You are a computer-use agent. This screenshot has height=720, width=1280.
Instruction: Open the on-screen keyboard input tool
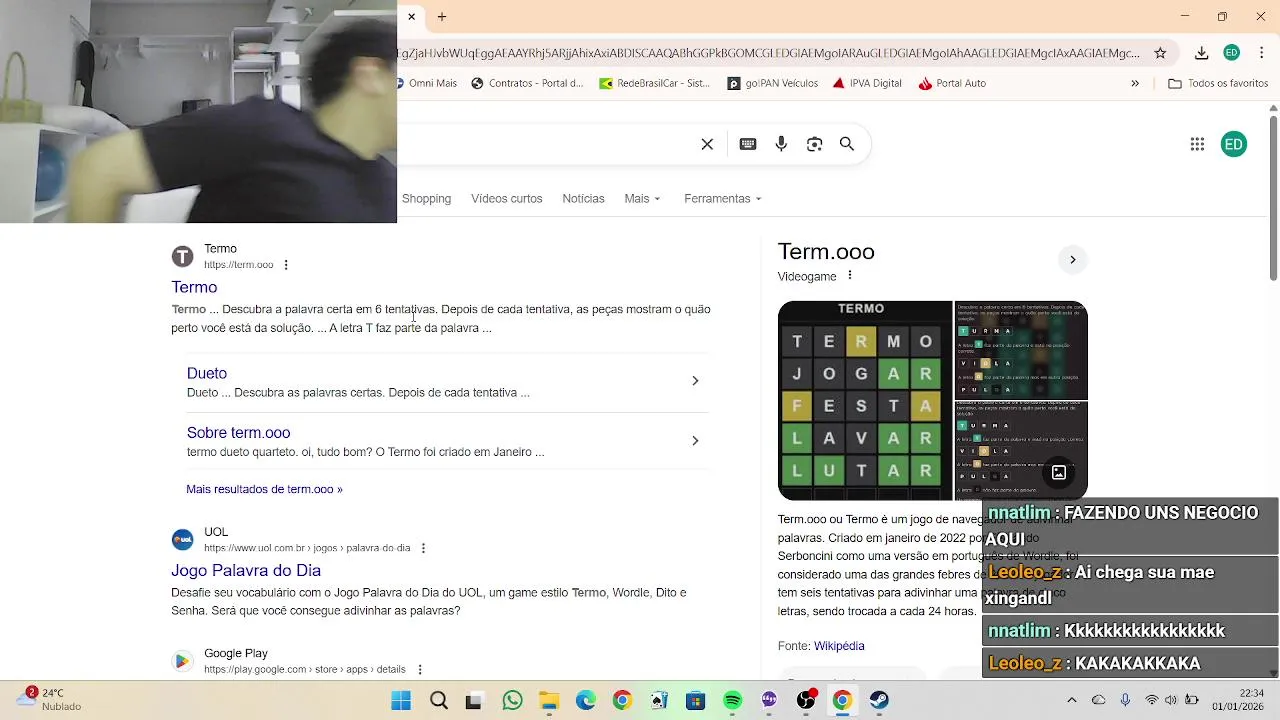point(748,144)
